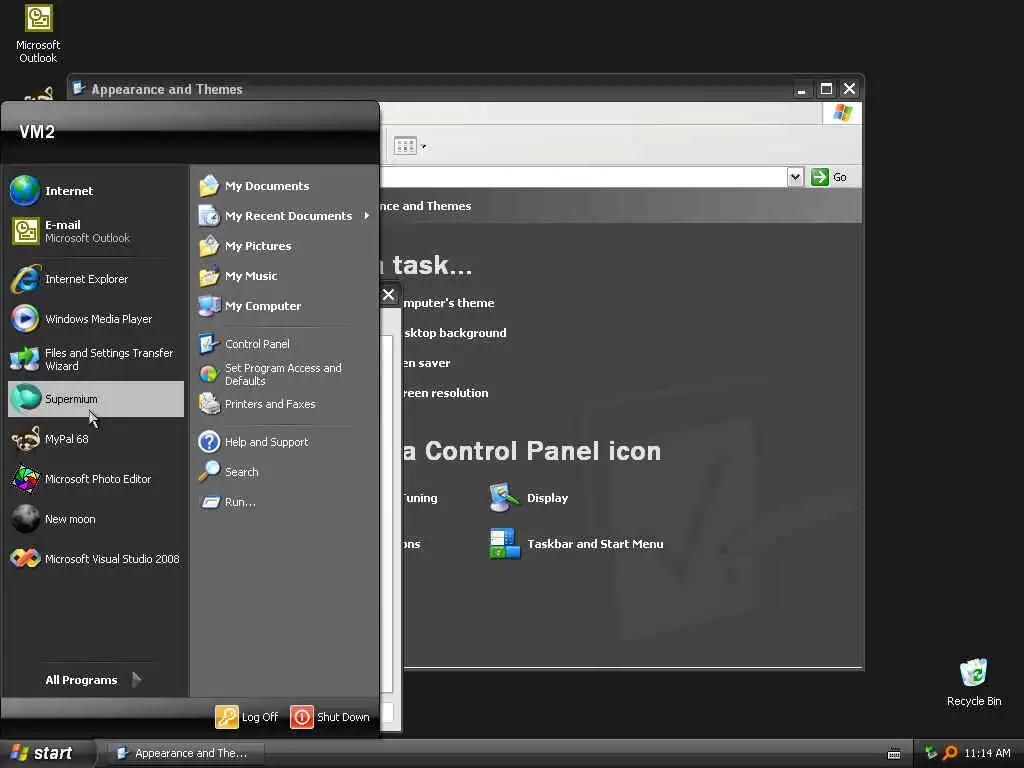Click the Log Off button
The image size is (1024, 768).
(247, 717)
